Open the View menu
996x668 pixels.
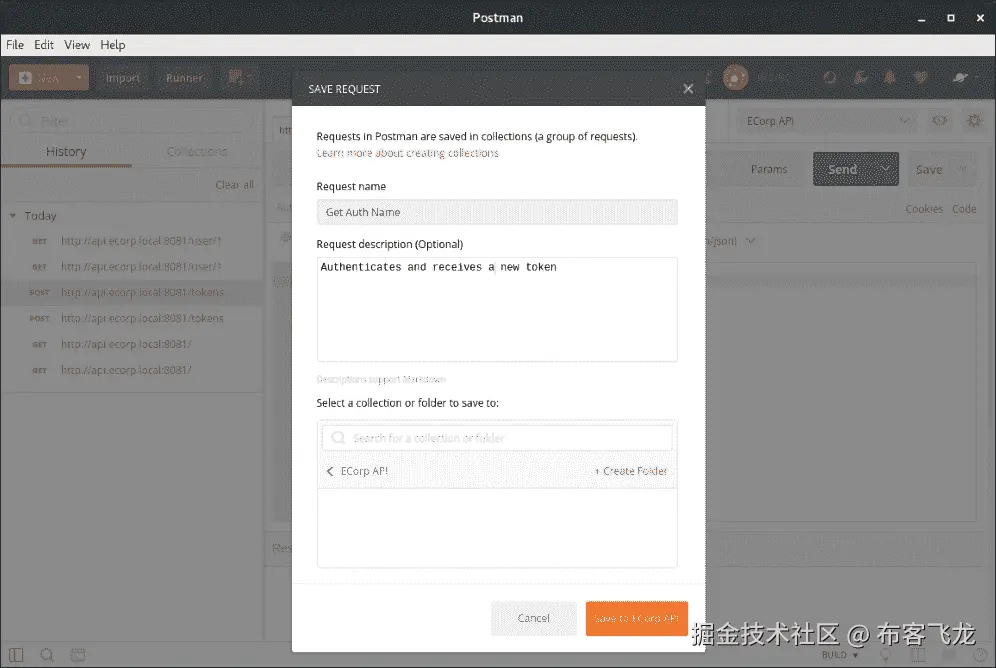77,45
